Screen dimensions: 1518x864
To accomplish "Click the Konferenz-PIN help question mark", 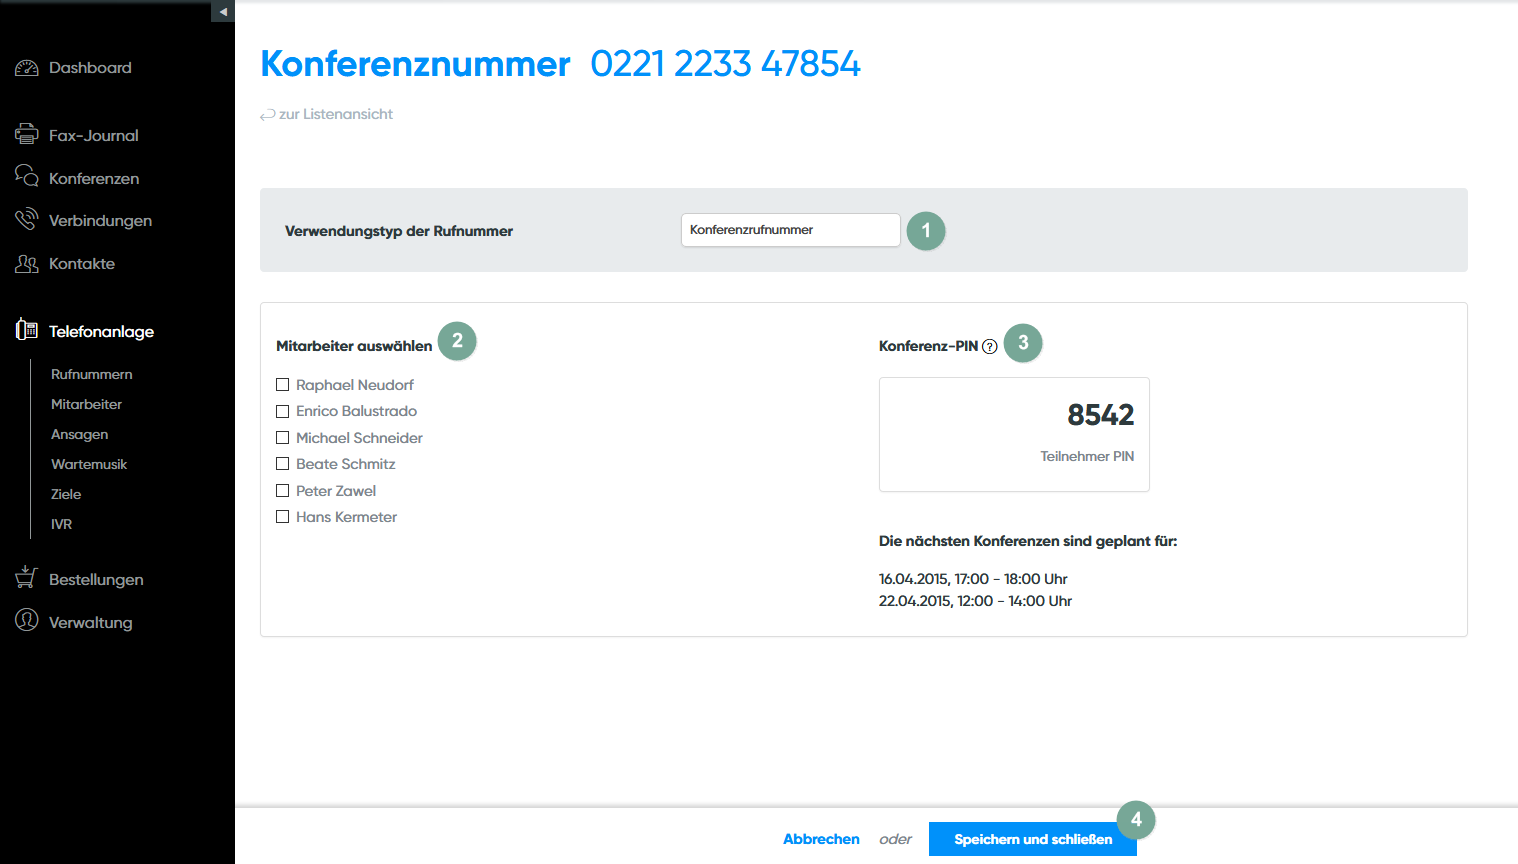I will tap(990, 347).
